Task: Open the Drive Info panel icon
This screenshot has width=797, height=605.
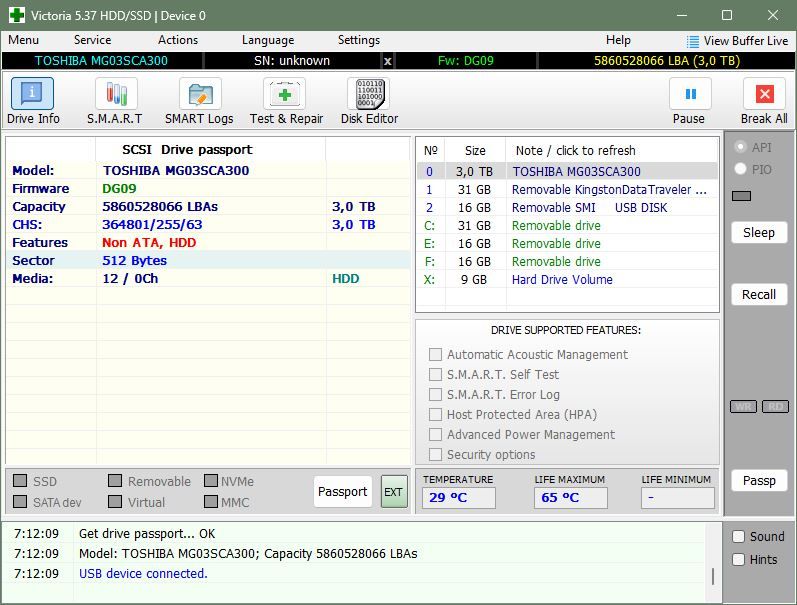Action: [32, 94]
